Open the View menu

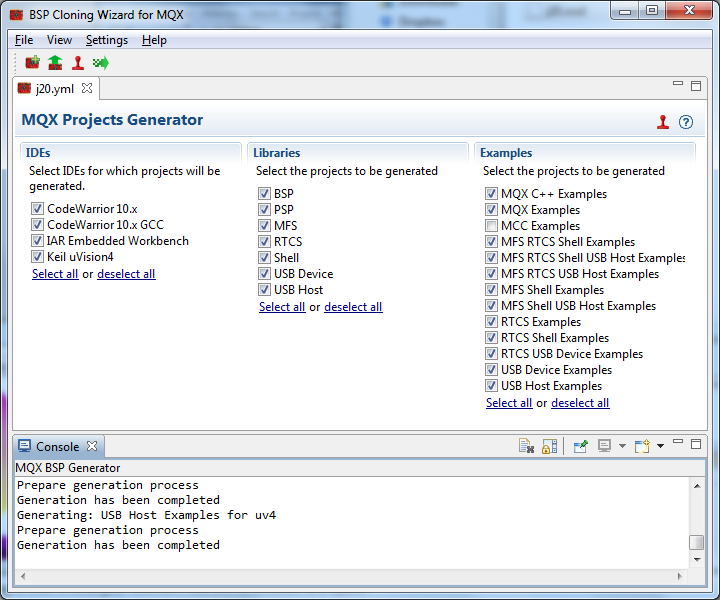click(59, 40)
